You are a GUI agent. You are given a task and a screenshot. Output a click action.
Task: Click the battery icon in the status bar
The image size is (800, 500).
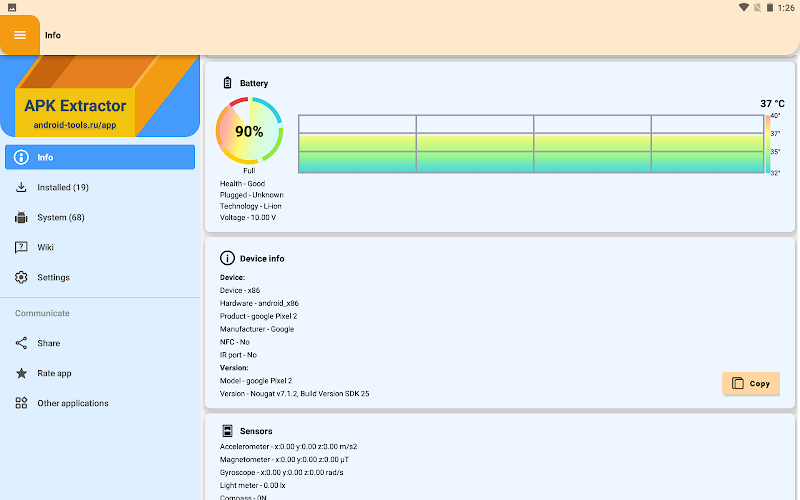pyautogui.click(x=770, y=8)
